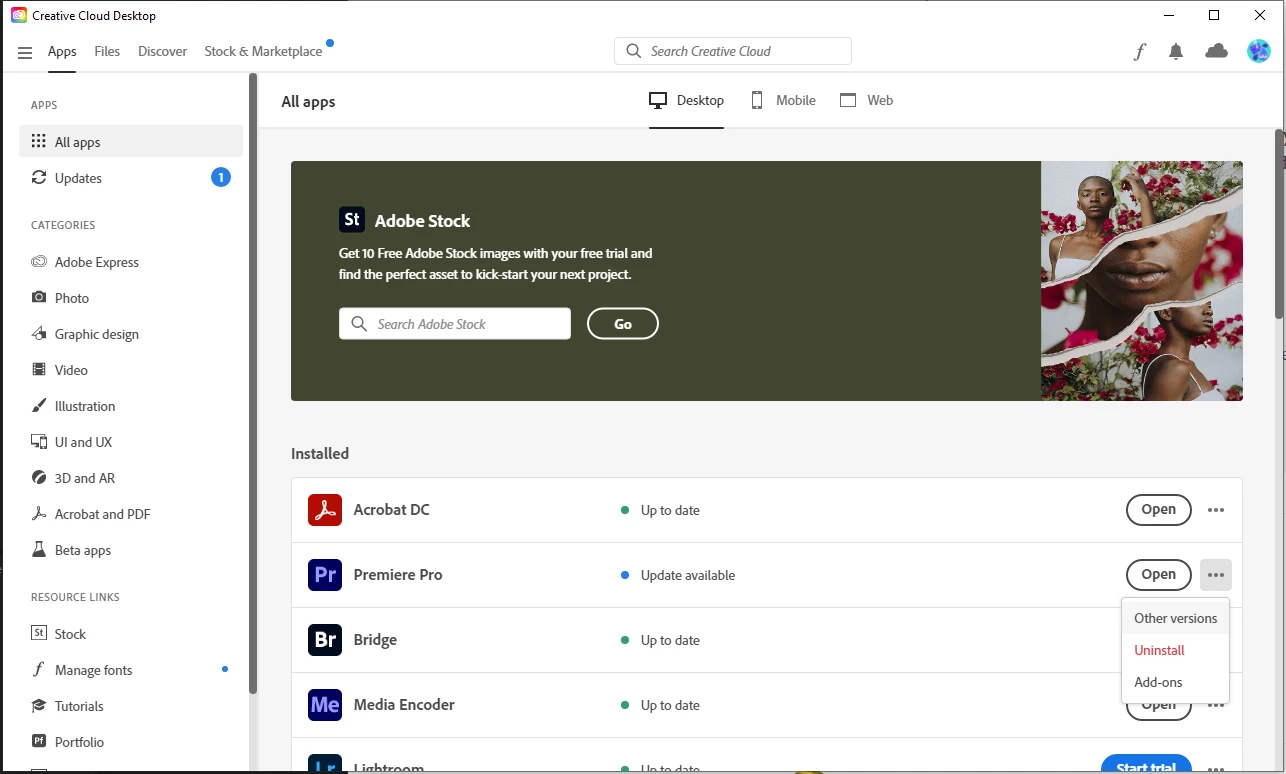The height and width of the screenshot is (774, 1286).
Task: Click the Adobe Stock banner photo
Action: coord(1142,281)
